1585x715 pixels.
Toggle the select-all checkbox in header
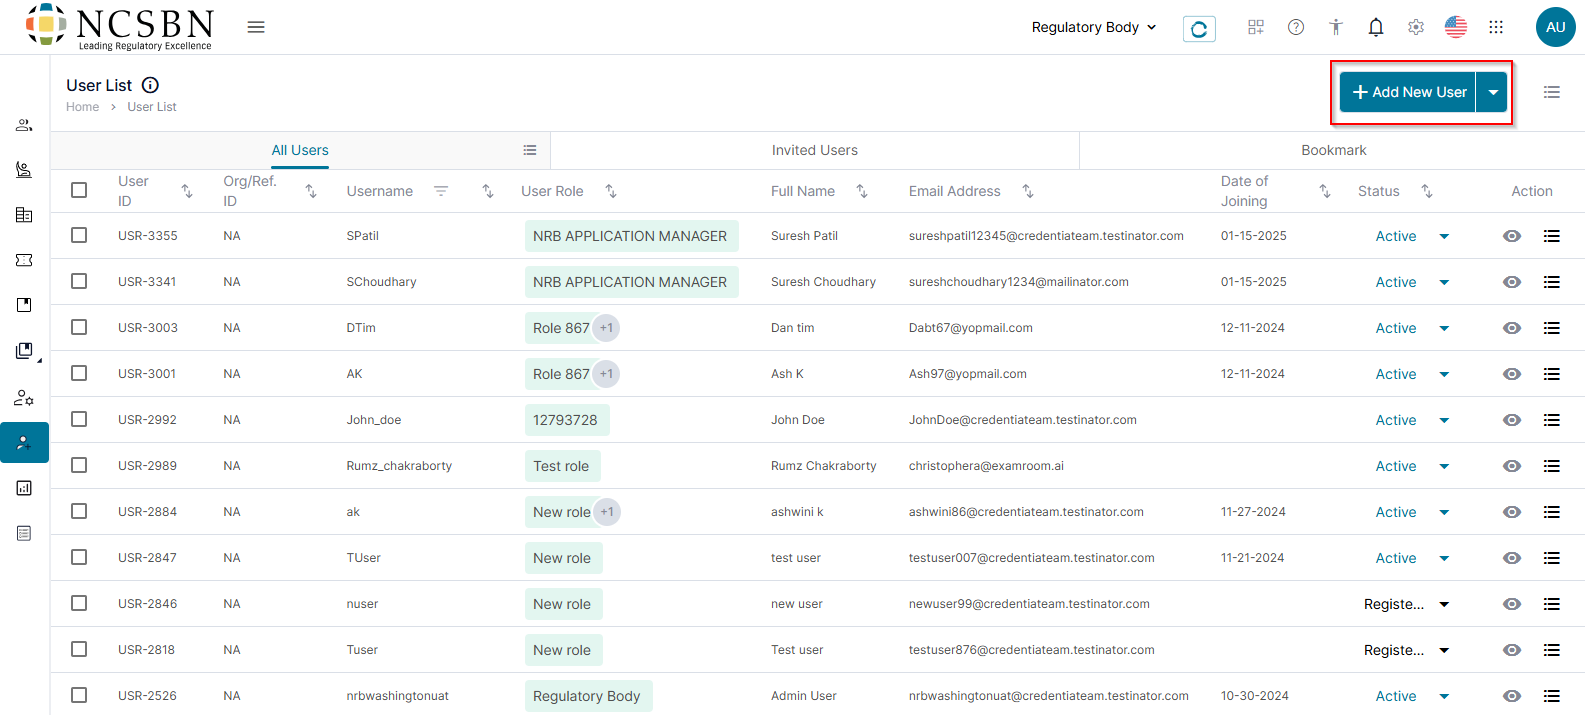(x=79, y=190)
